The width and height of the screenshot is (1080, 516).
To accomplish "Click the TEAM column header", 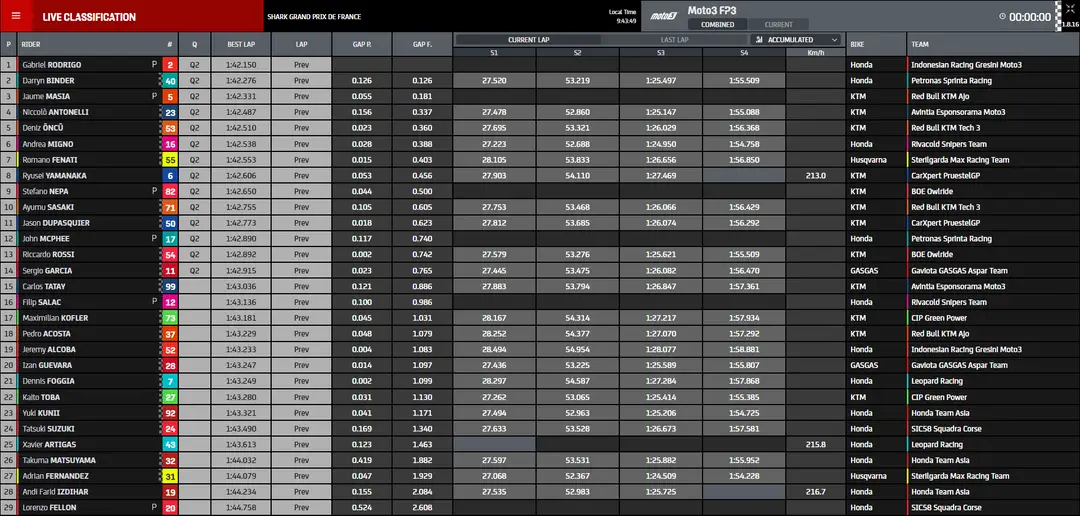I will pos(993,44).
